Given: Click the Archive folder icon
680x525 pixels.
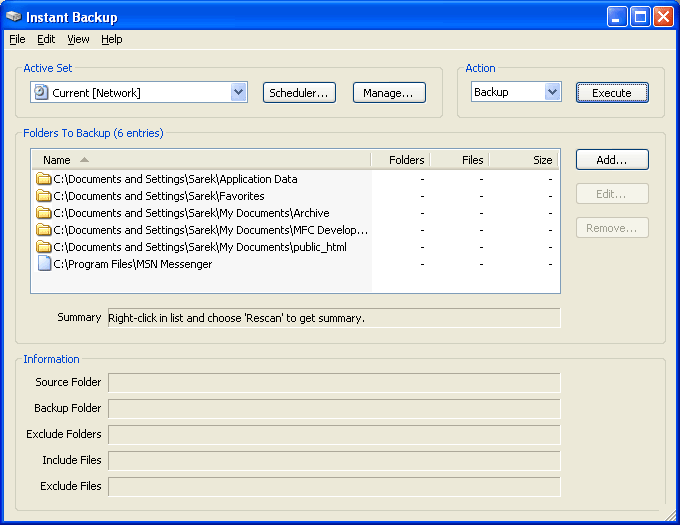Looking at the screenshot, I should pyautogui.click(x=44, y=213).
